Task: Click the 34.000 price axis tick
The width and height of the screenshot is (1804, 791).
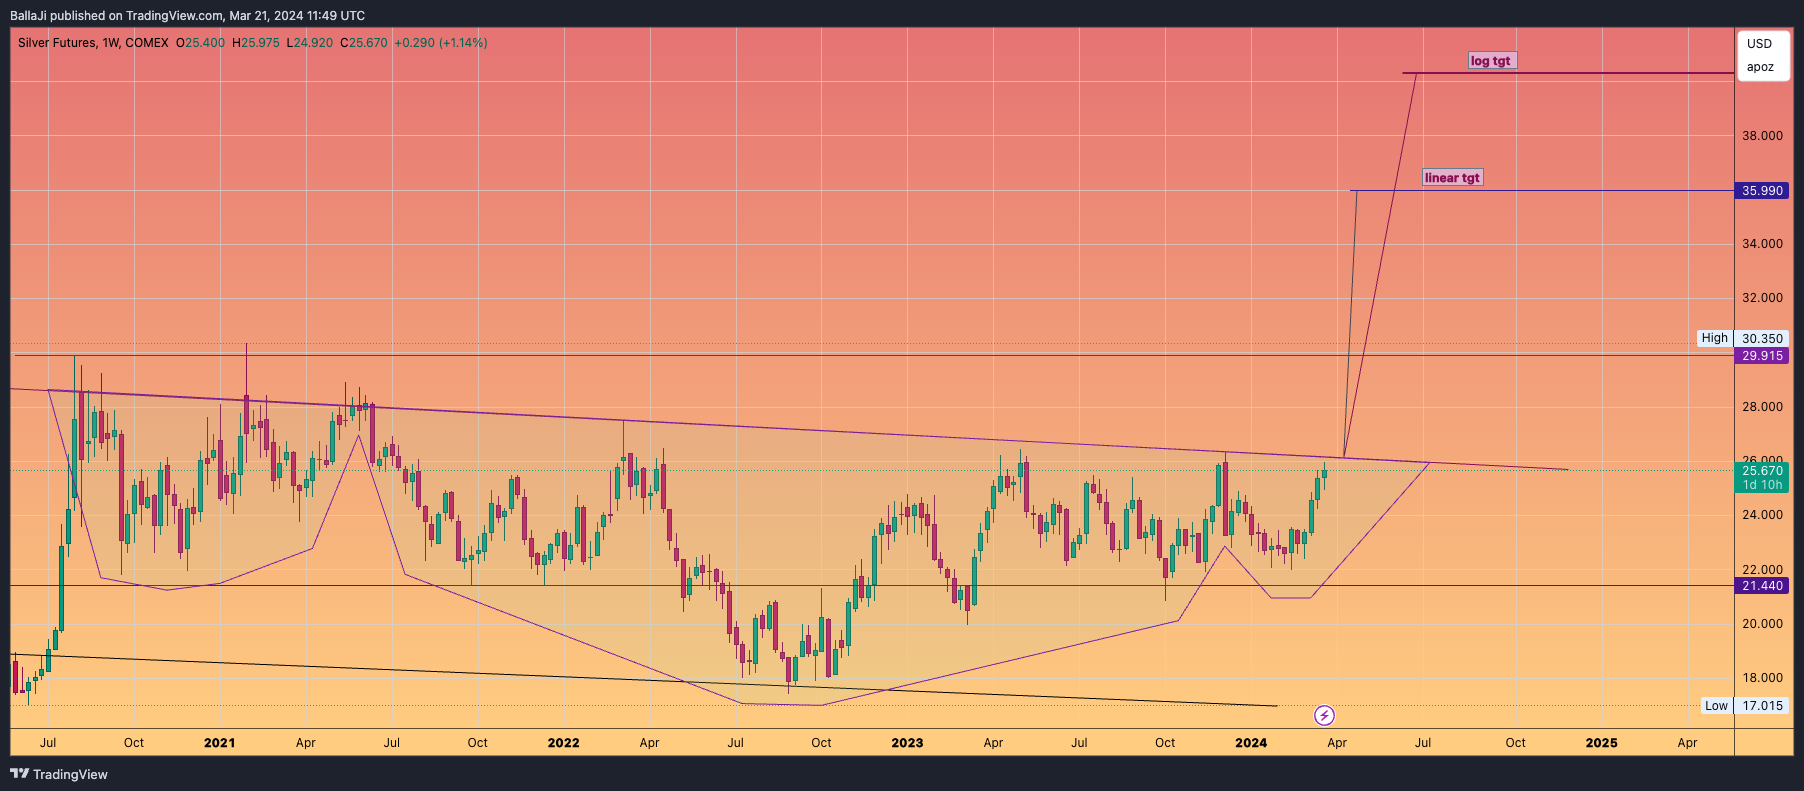Action: 1762,244
